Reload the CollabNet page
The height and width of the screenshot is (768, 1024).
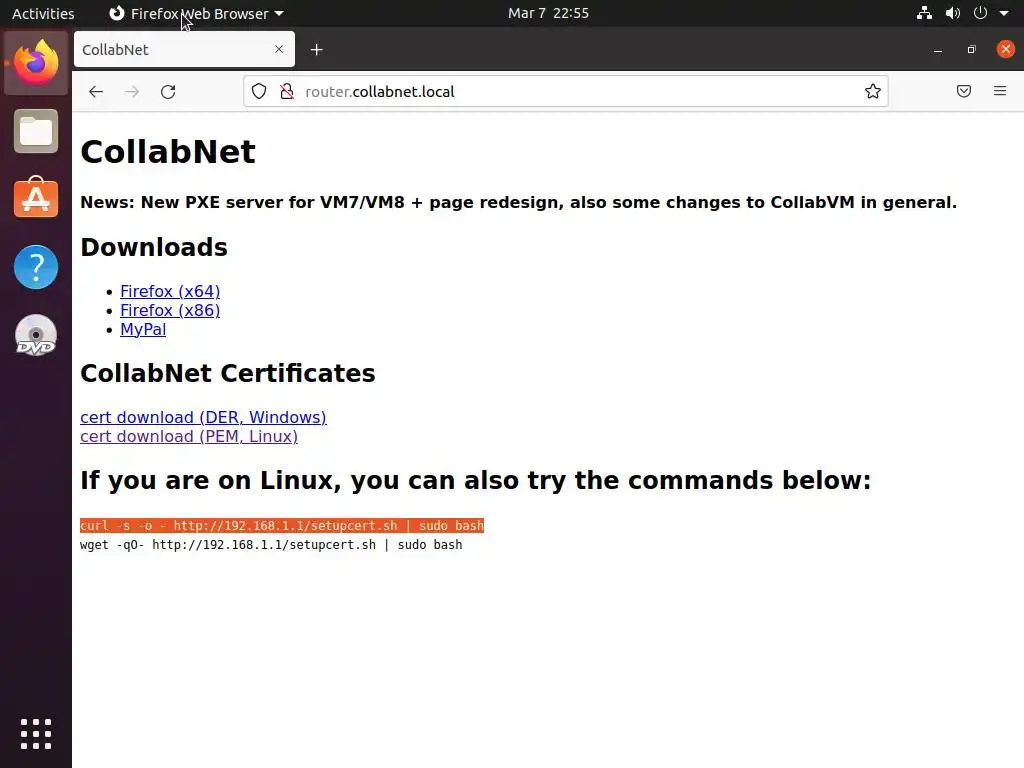coord(168,91)
